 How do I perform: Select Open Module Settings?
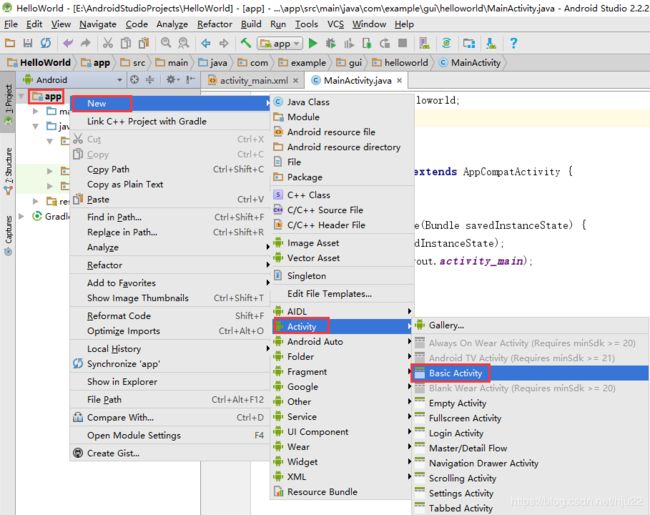pyautogui.click(x=170, y=435)
